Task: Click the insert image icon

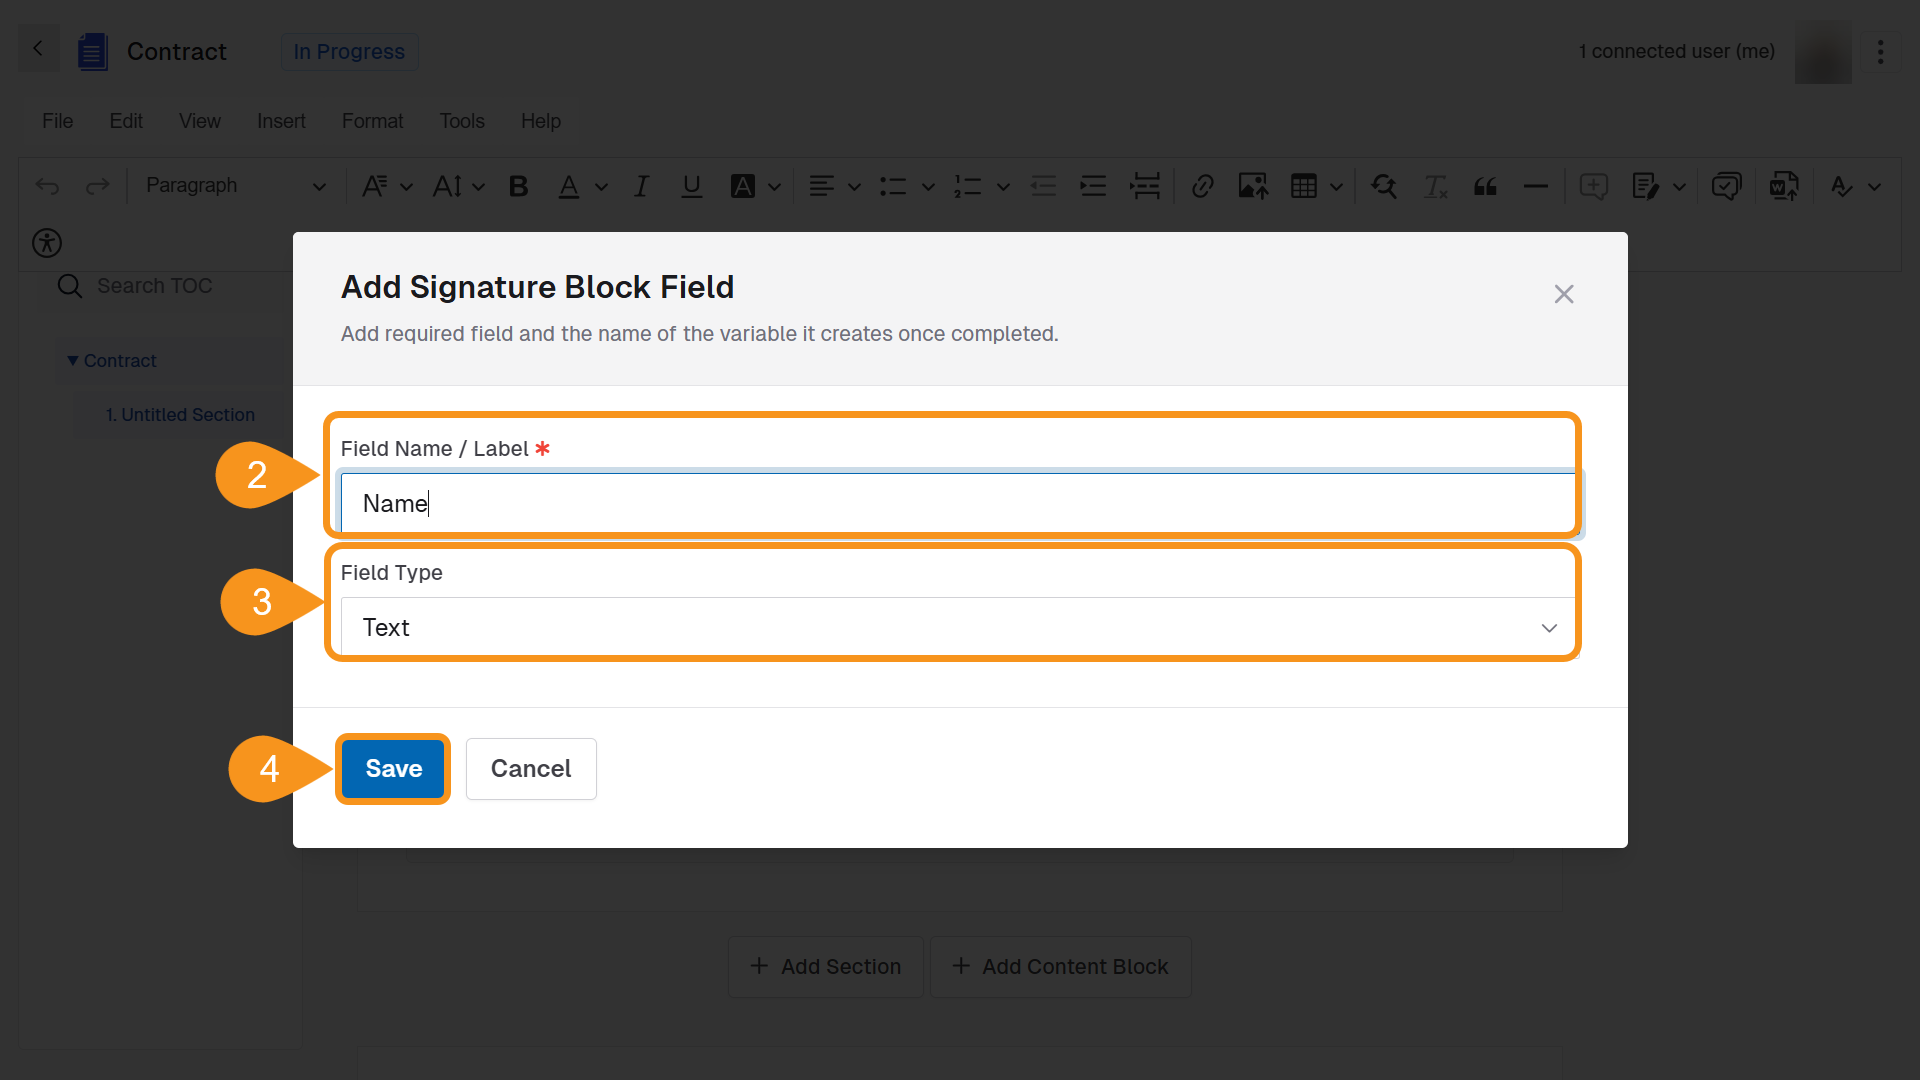Action: [x=1253, y=186]
